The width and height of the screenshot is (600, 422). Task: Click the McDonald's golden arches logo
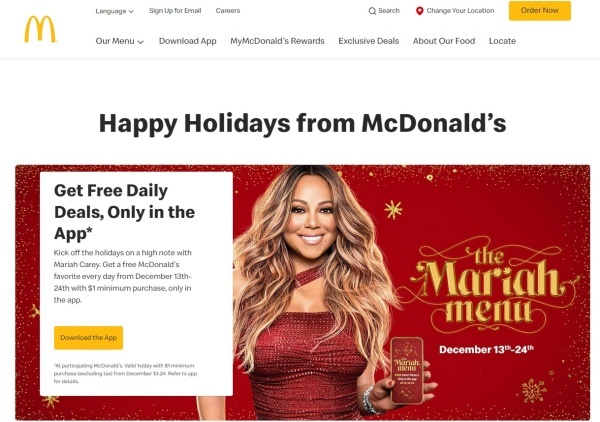[x=40, y=29]
